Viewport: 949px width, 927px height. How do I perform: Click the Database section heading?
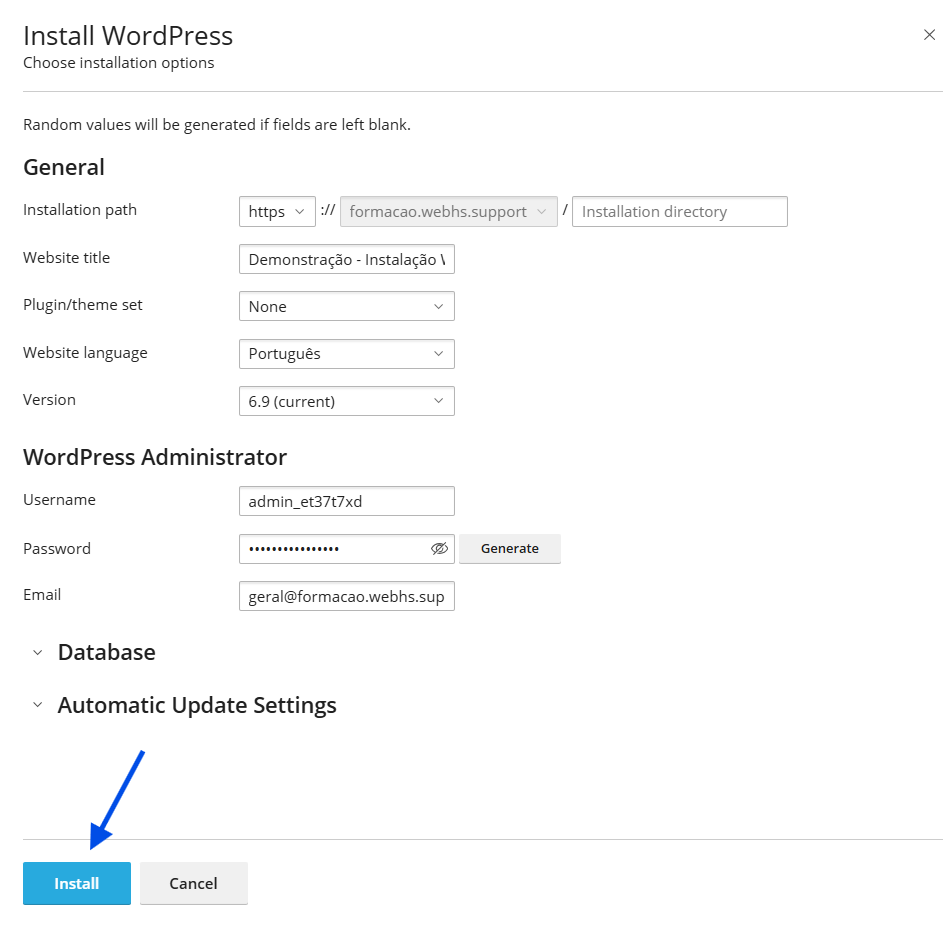pyautogui.click(x=107, y=652)
